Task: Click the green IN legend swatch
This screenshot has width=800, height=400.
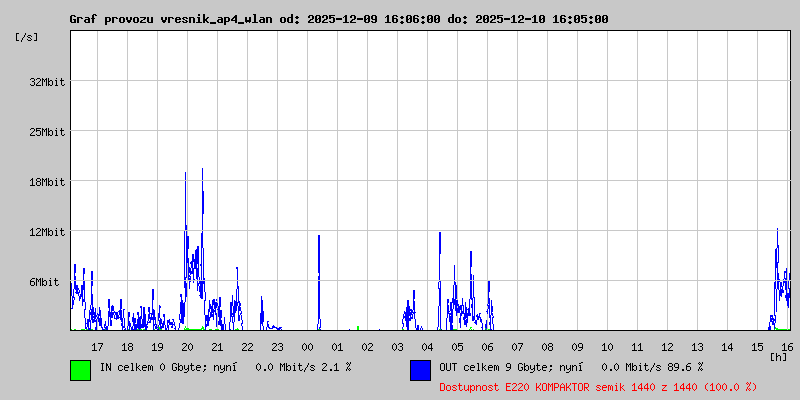Action: 81,370
